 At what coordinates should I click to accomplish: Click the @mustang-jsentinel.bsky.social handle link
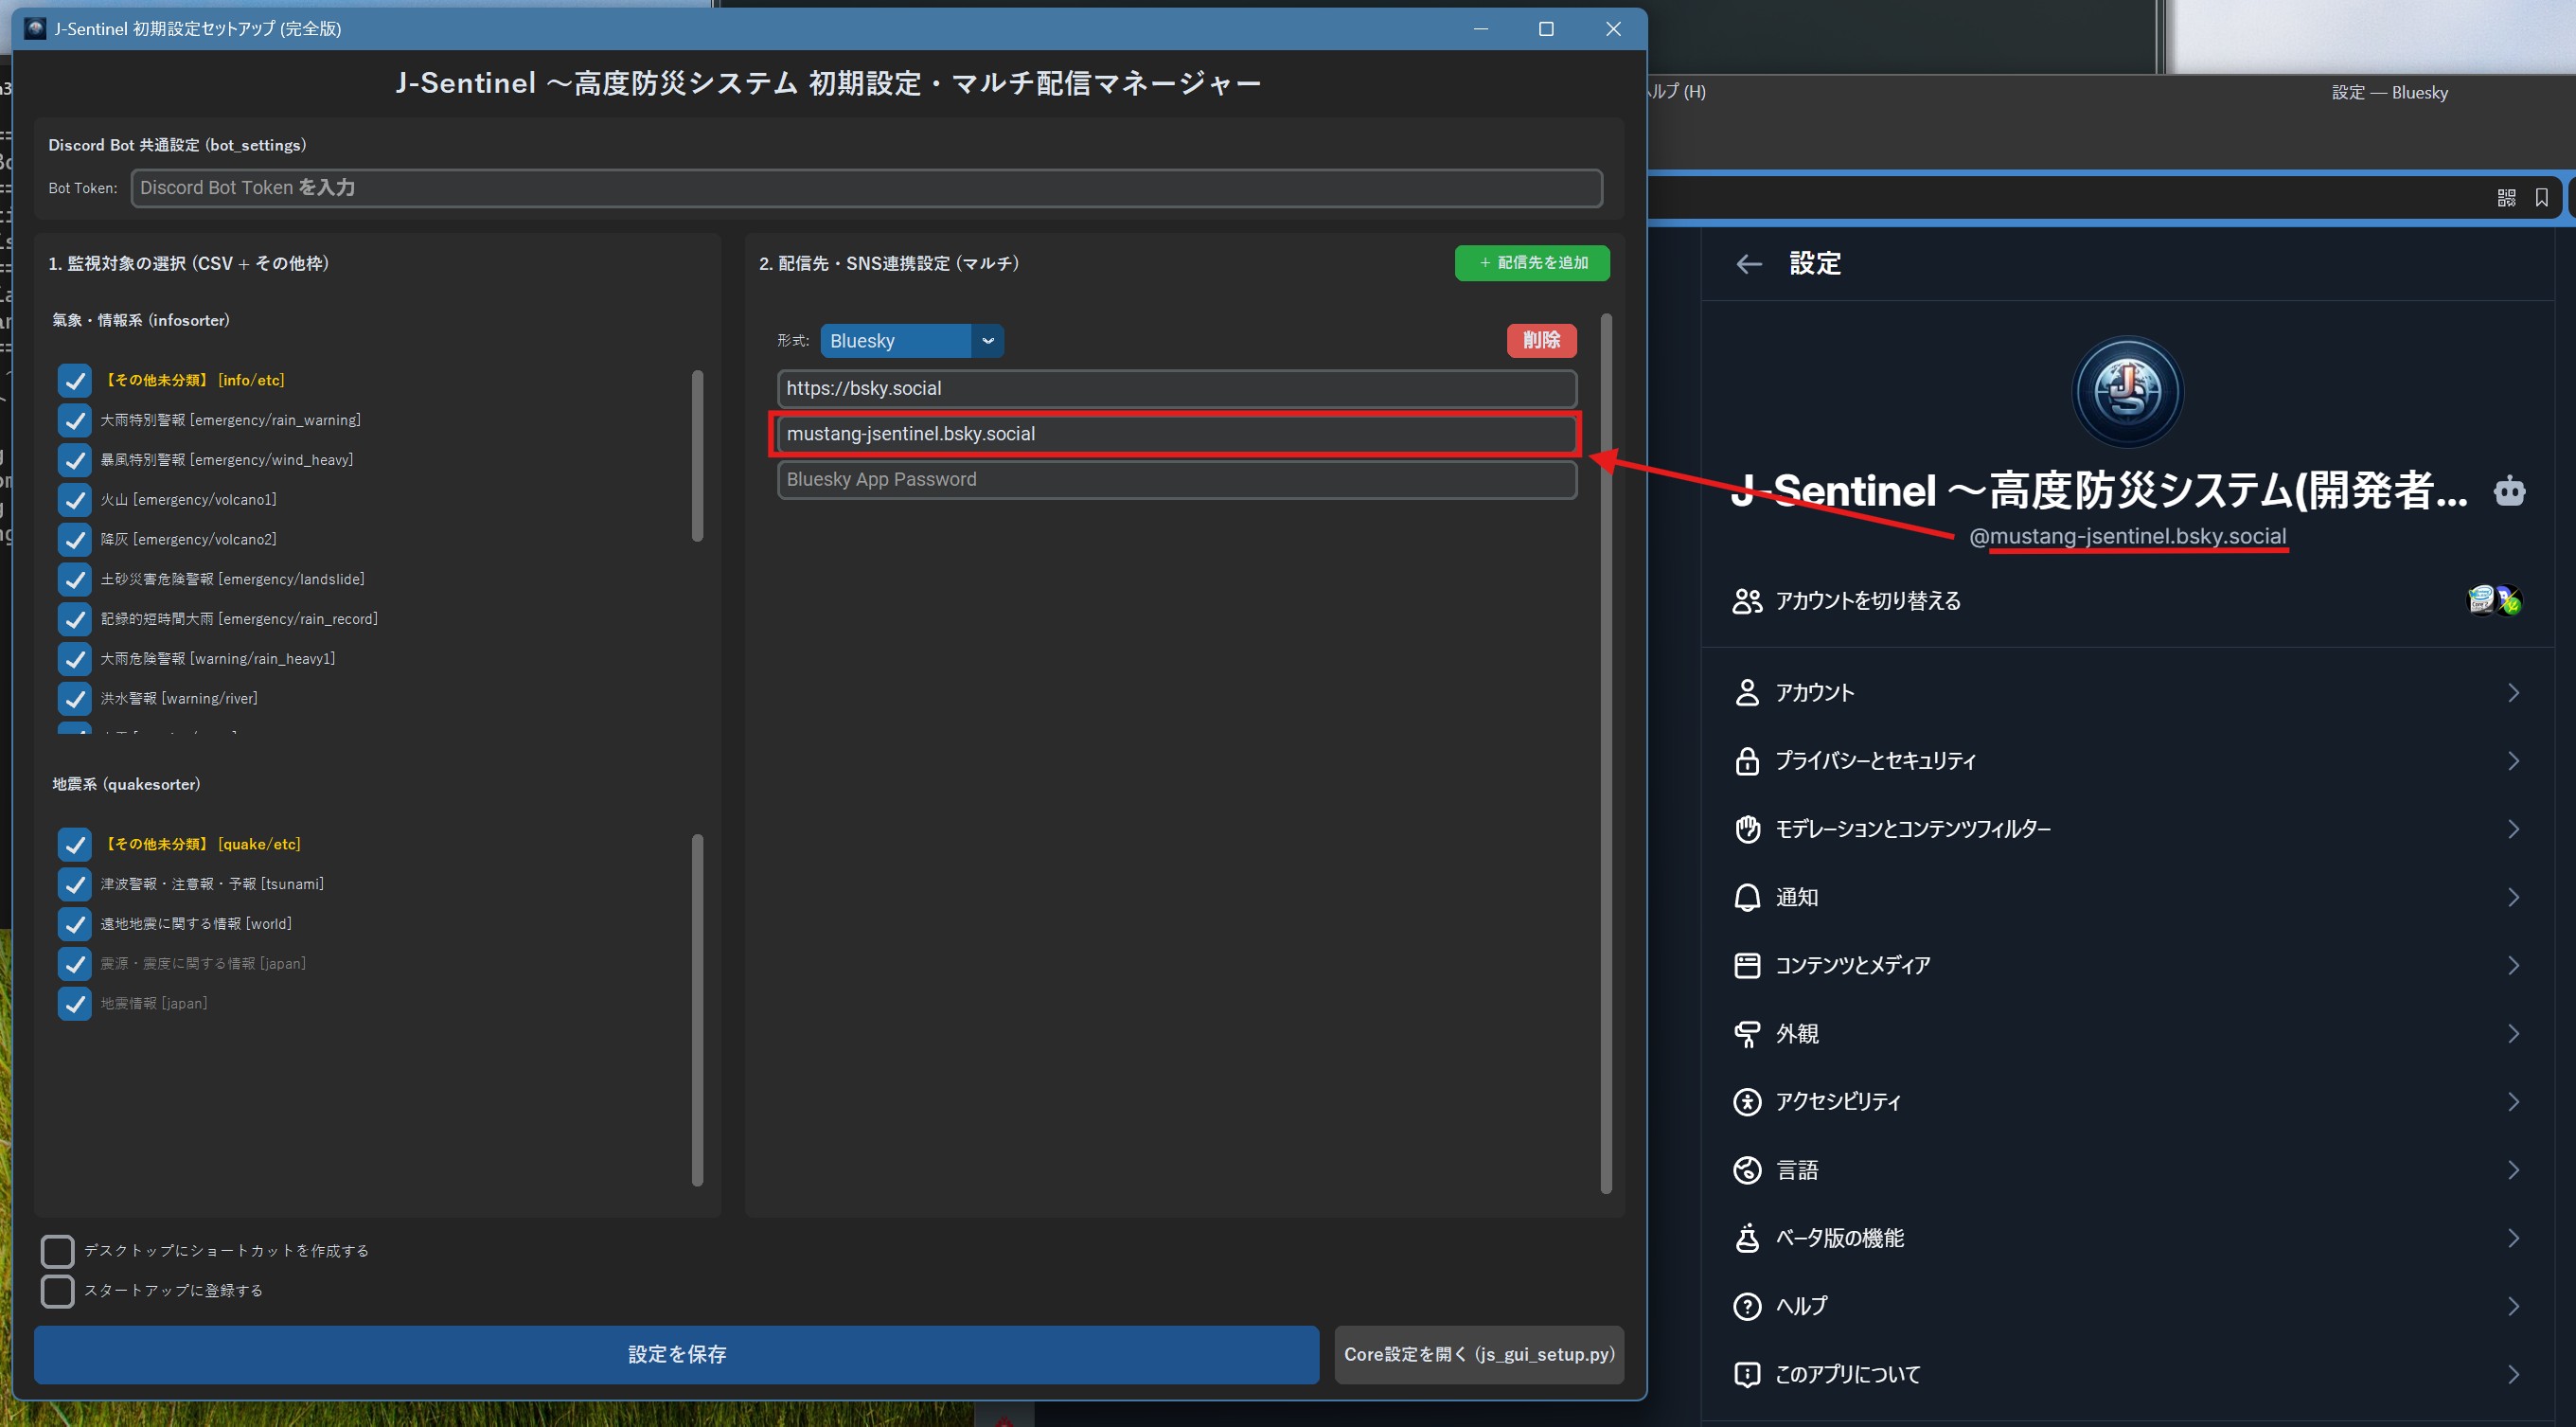pos(2128,536)
